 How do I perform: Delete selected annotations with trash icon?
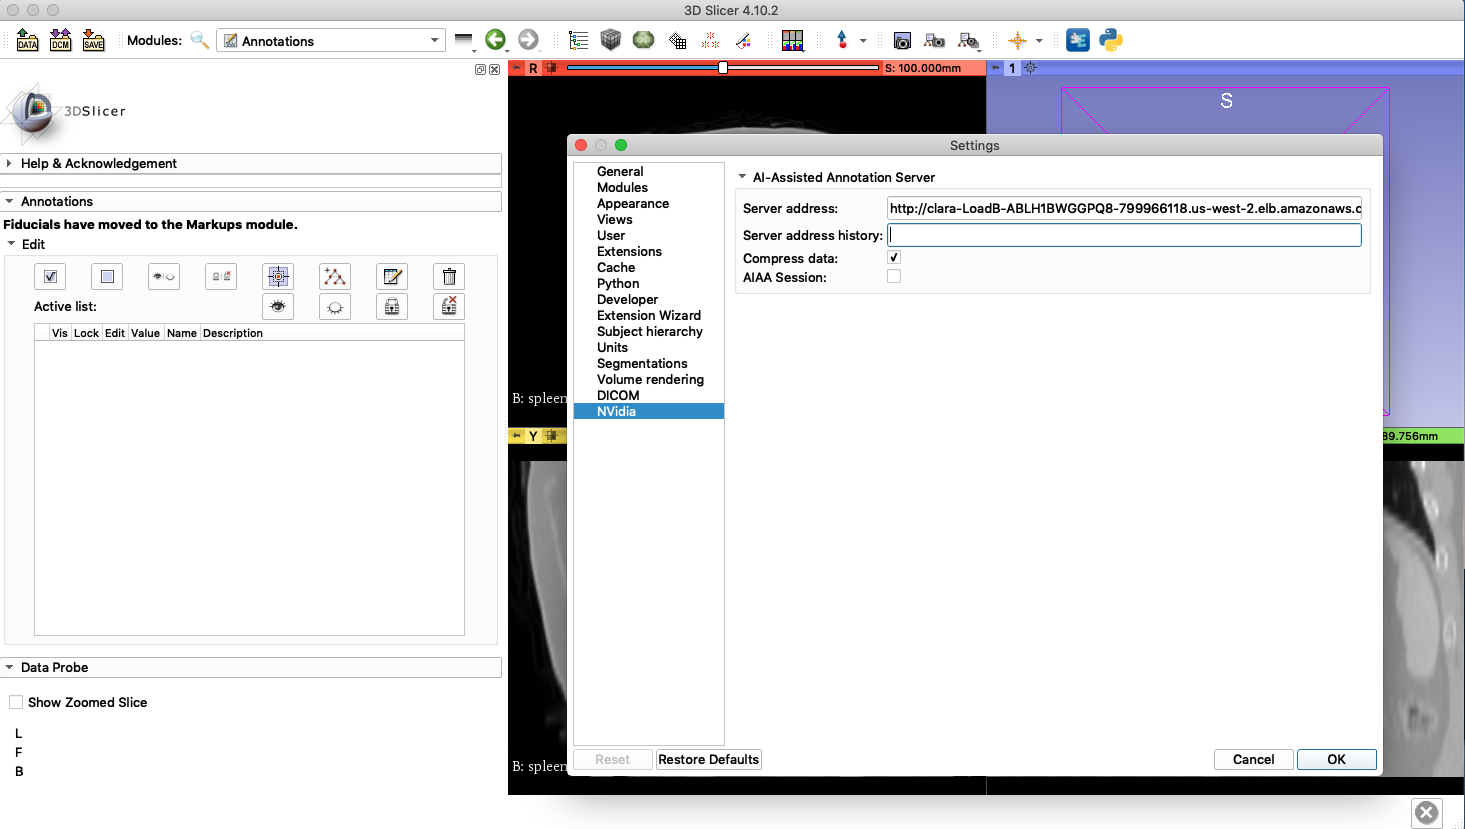pos(449,276)
